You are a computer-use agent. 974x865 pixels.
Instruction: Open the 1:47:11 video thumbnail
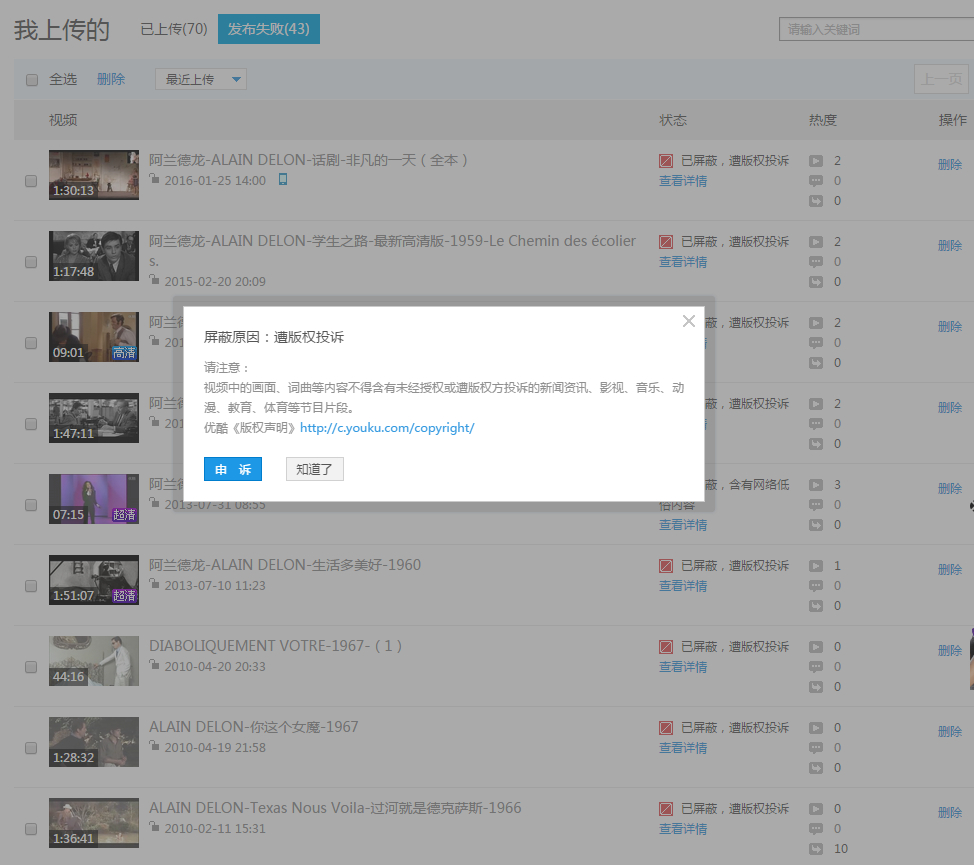(x=94, y=418)
